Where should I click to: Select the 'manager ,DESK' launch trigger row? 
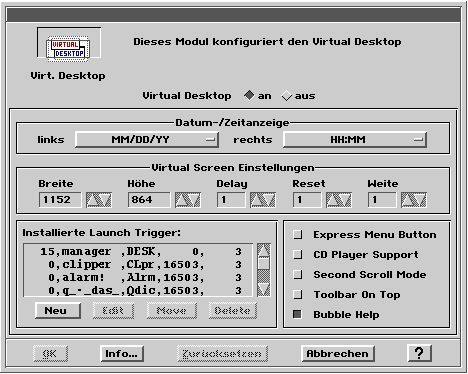click(138, 251)
